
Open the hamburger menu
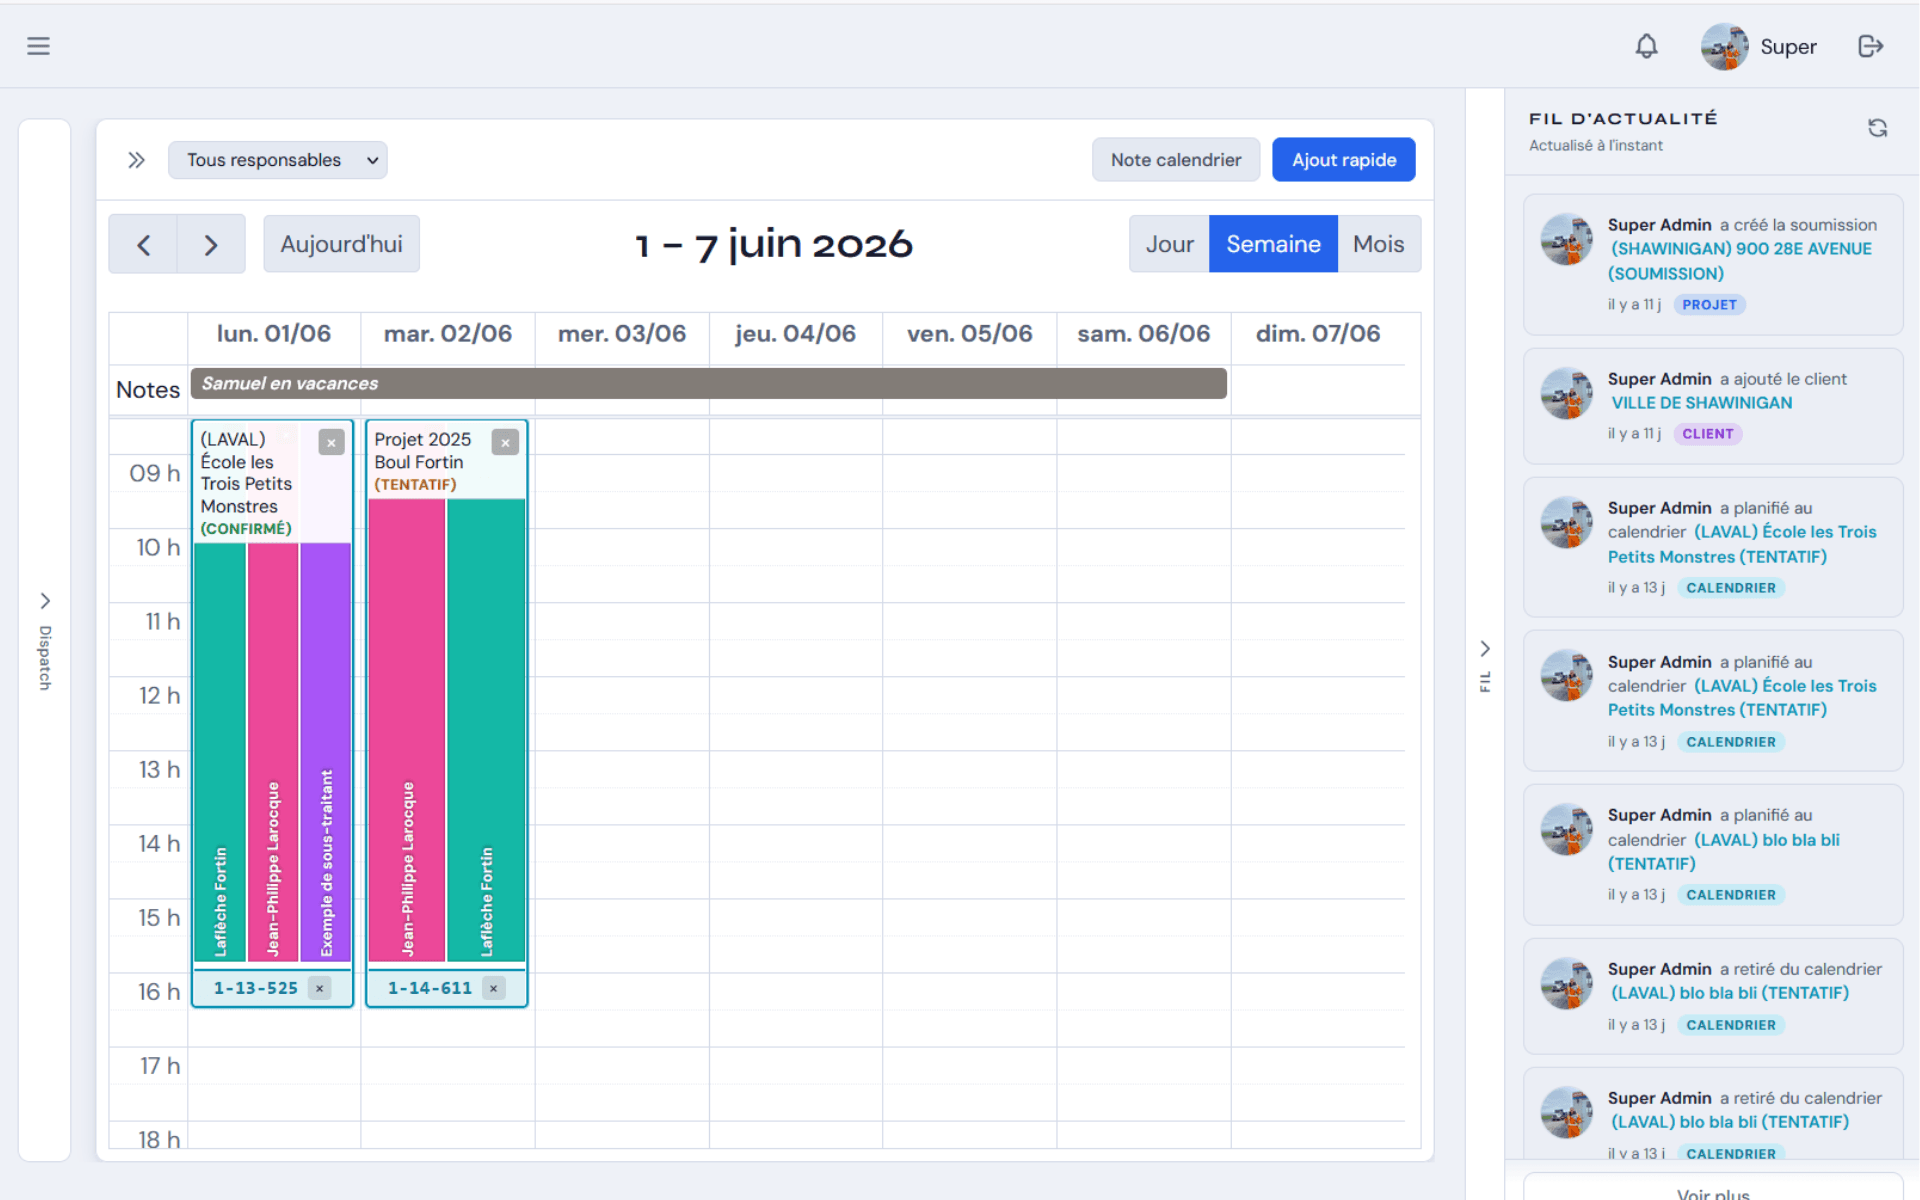coord(38,46)
